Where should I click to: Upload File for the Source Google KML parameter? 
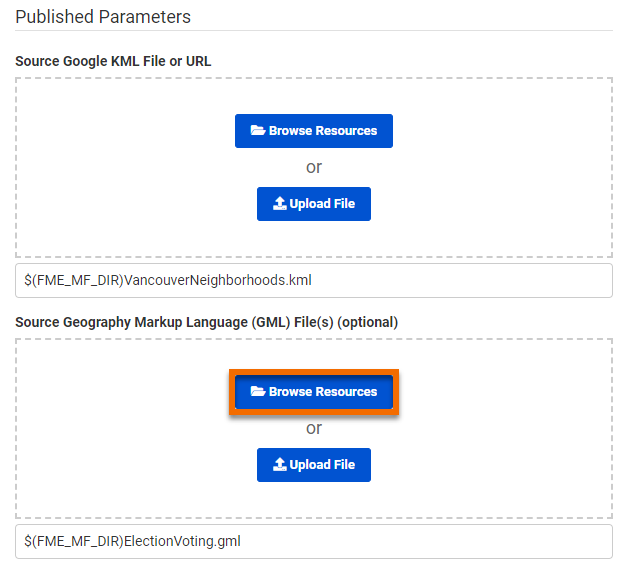pos(314,204)
